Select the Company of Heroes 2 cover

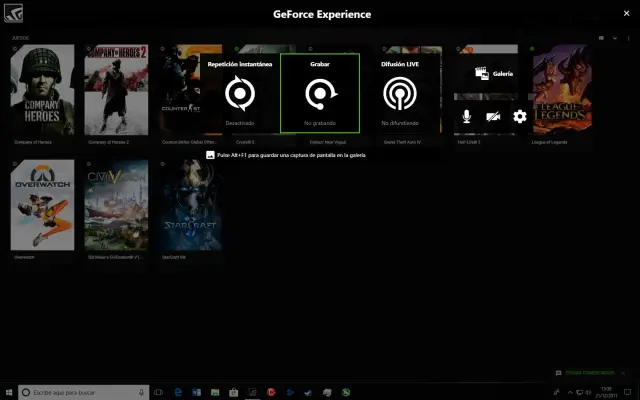[116, 90]
